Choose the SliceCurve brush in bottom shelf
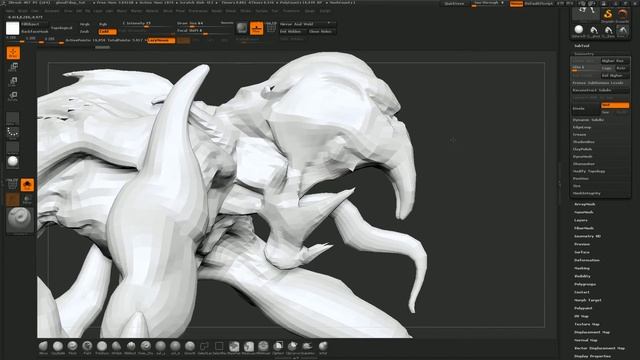 (x=307, y=348)
